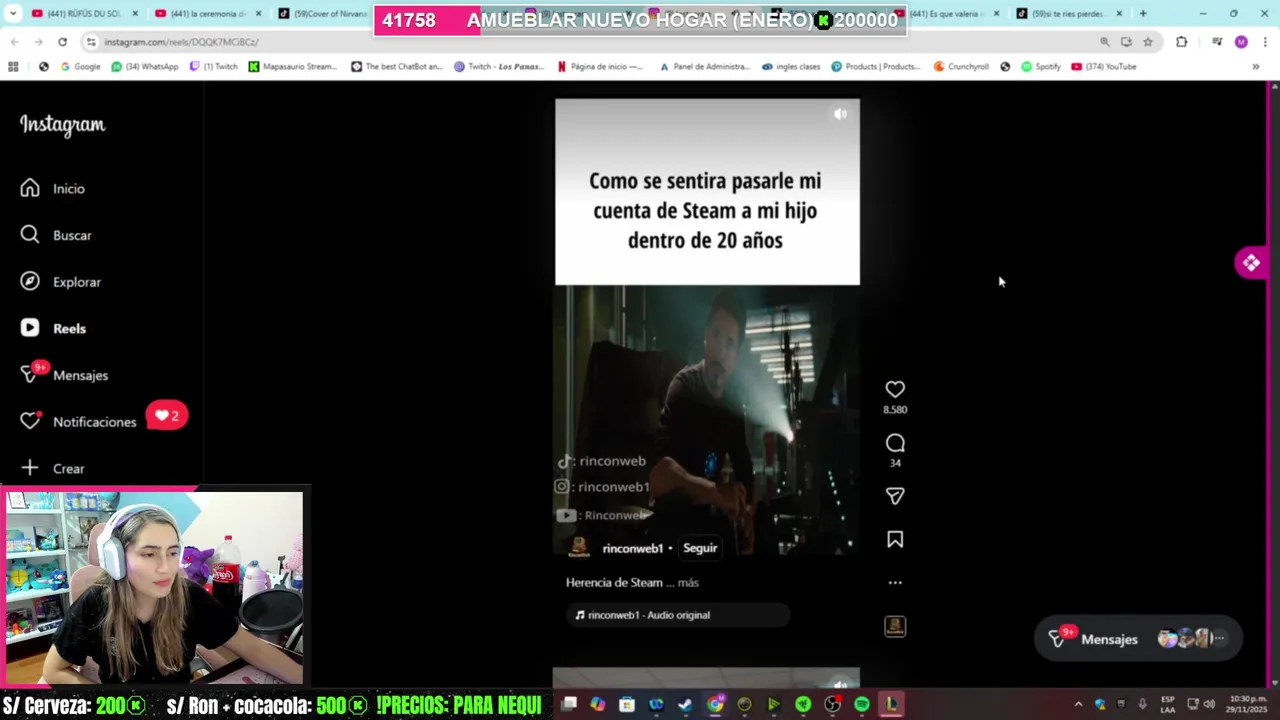This screenshot has width=1280, height=720.
Task: Follow rinconweb1 with Seguir button
Action: (700, 548)
